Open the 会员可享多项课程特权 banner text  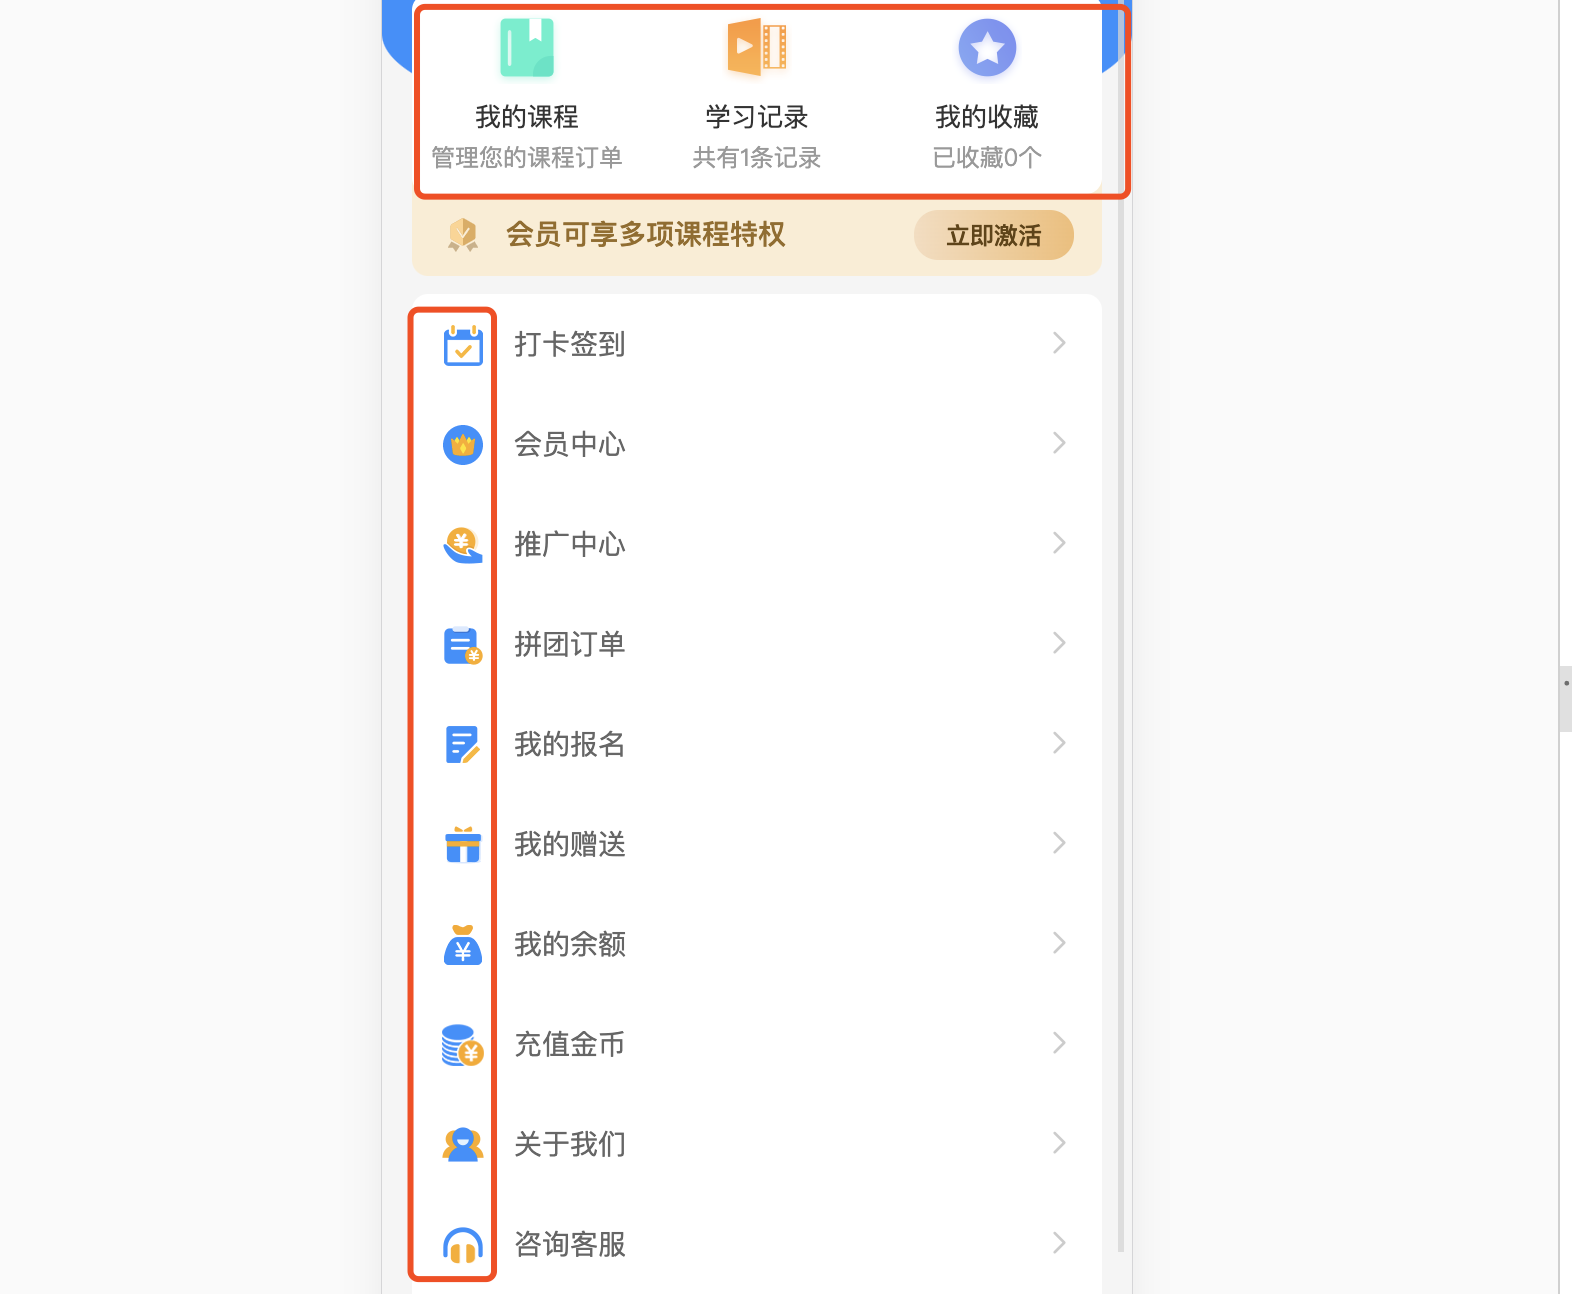pyautogui.click(x=645, y=235)
